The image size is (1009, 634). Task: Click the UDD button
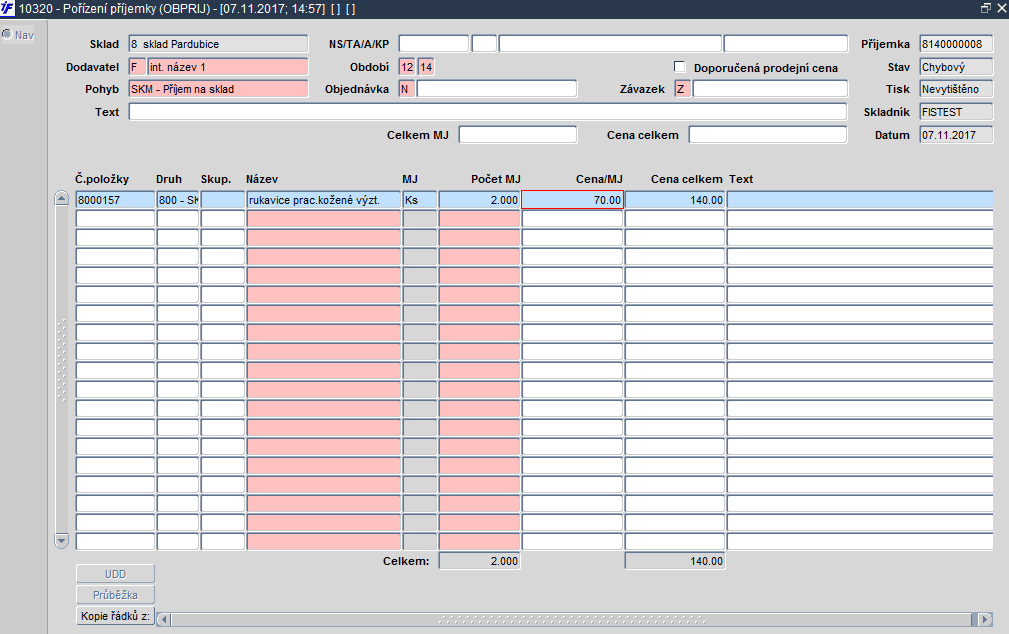(x=115, y=573)
